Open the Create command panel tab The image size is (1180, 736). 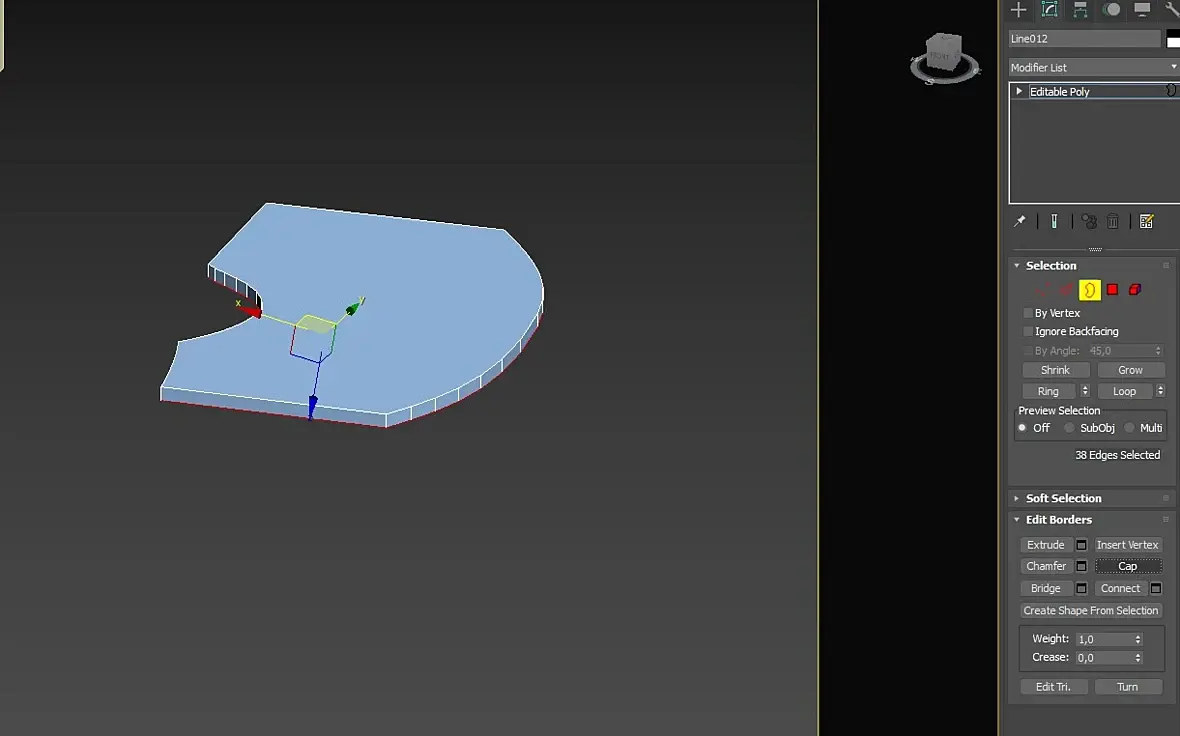tap(1018, 9)
